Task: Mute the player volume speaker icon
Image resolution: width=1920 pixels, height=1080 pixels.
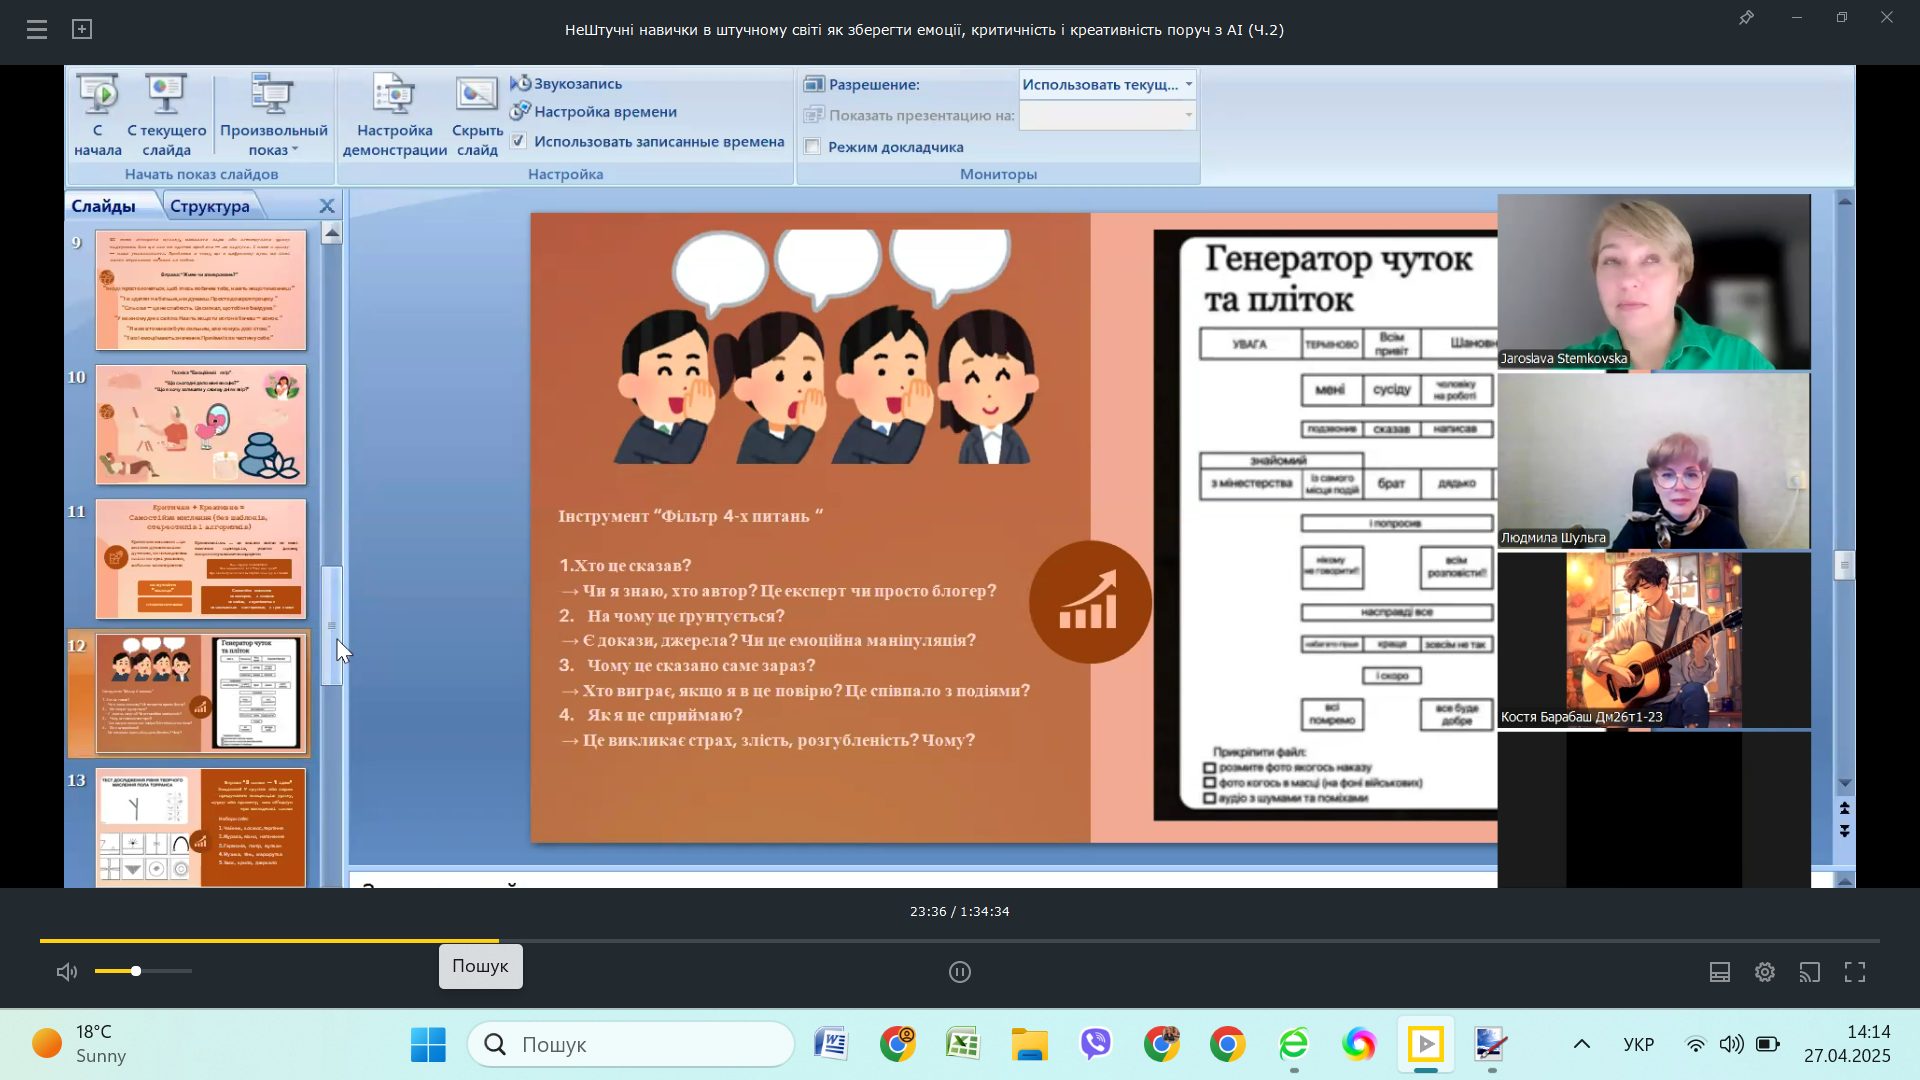Action: pyautogui.click(x=67, y=972)
